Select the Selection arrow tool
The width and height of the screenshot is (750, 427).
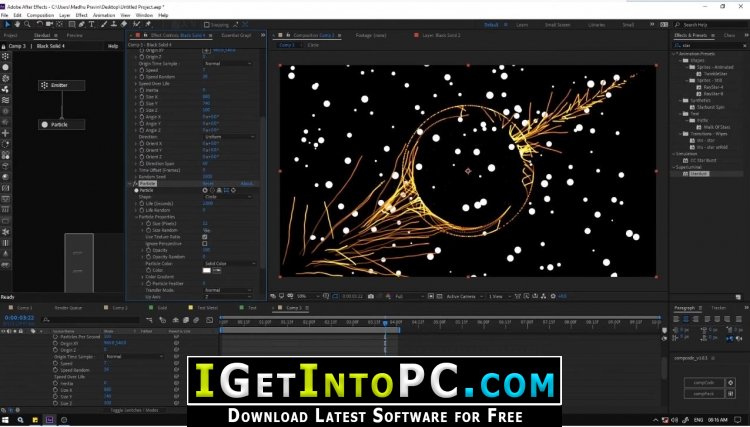click(x=8, y=24)
